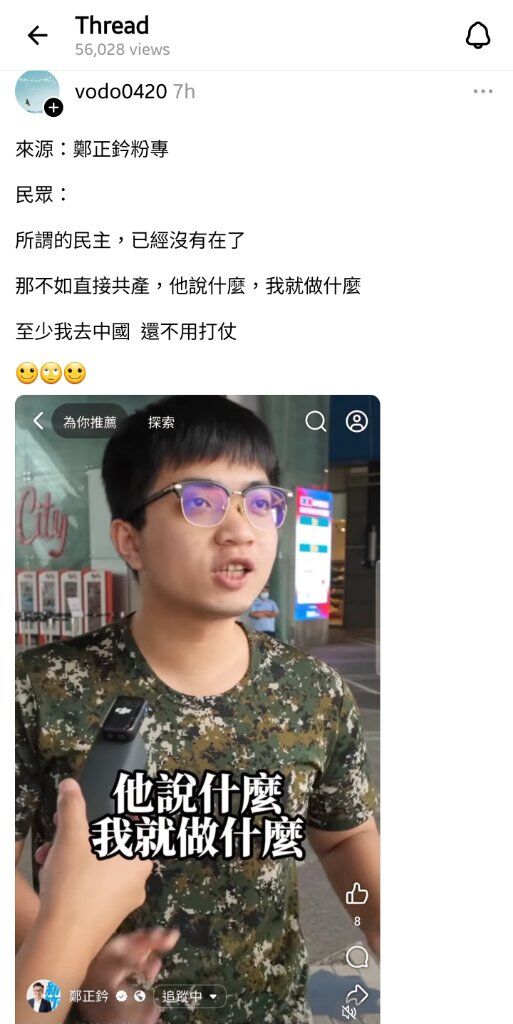The image size is (513, 1024).
Task: Open the video comments bubble
Action: [x=357, y=957]
